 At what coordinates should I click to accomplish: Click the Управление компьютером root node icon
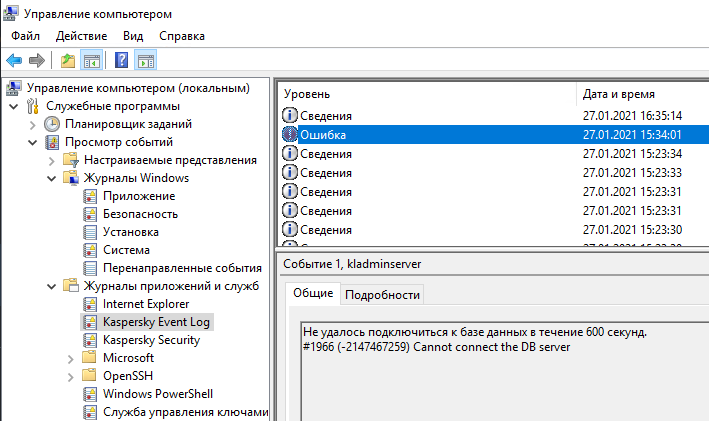14,88
